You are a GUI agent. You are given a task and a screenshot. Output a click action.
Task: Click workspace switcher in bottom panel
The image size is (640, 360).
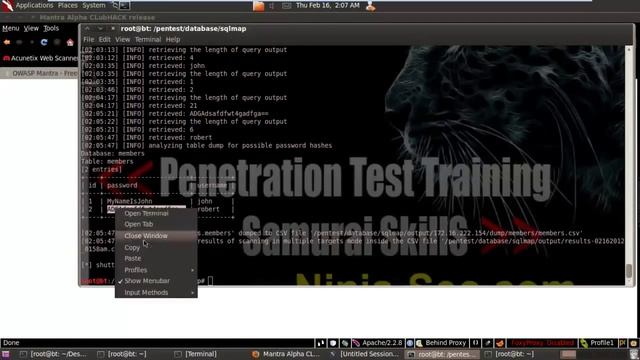568,354
